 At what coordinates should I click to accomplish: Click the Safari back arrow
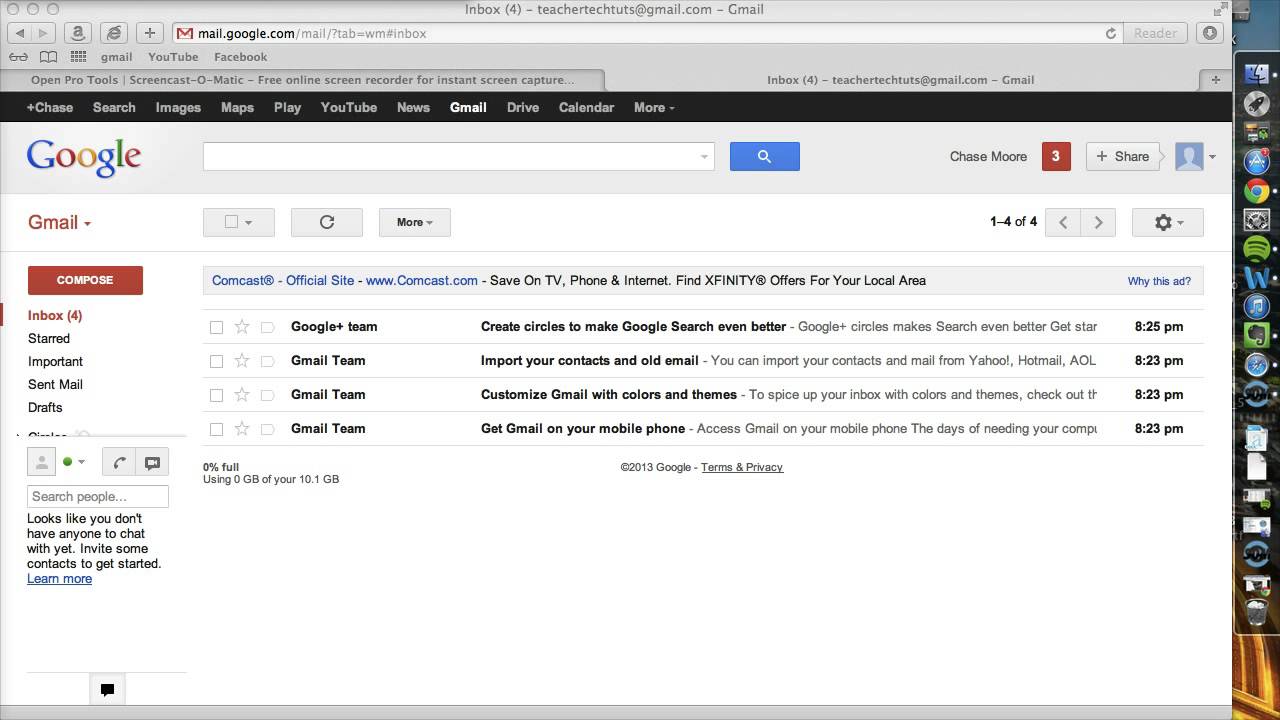click(20, 33)
